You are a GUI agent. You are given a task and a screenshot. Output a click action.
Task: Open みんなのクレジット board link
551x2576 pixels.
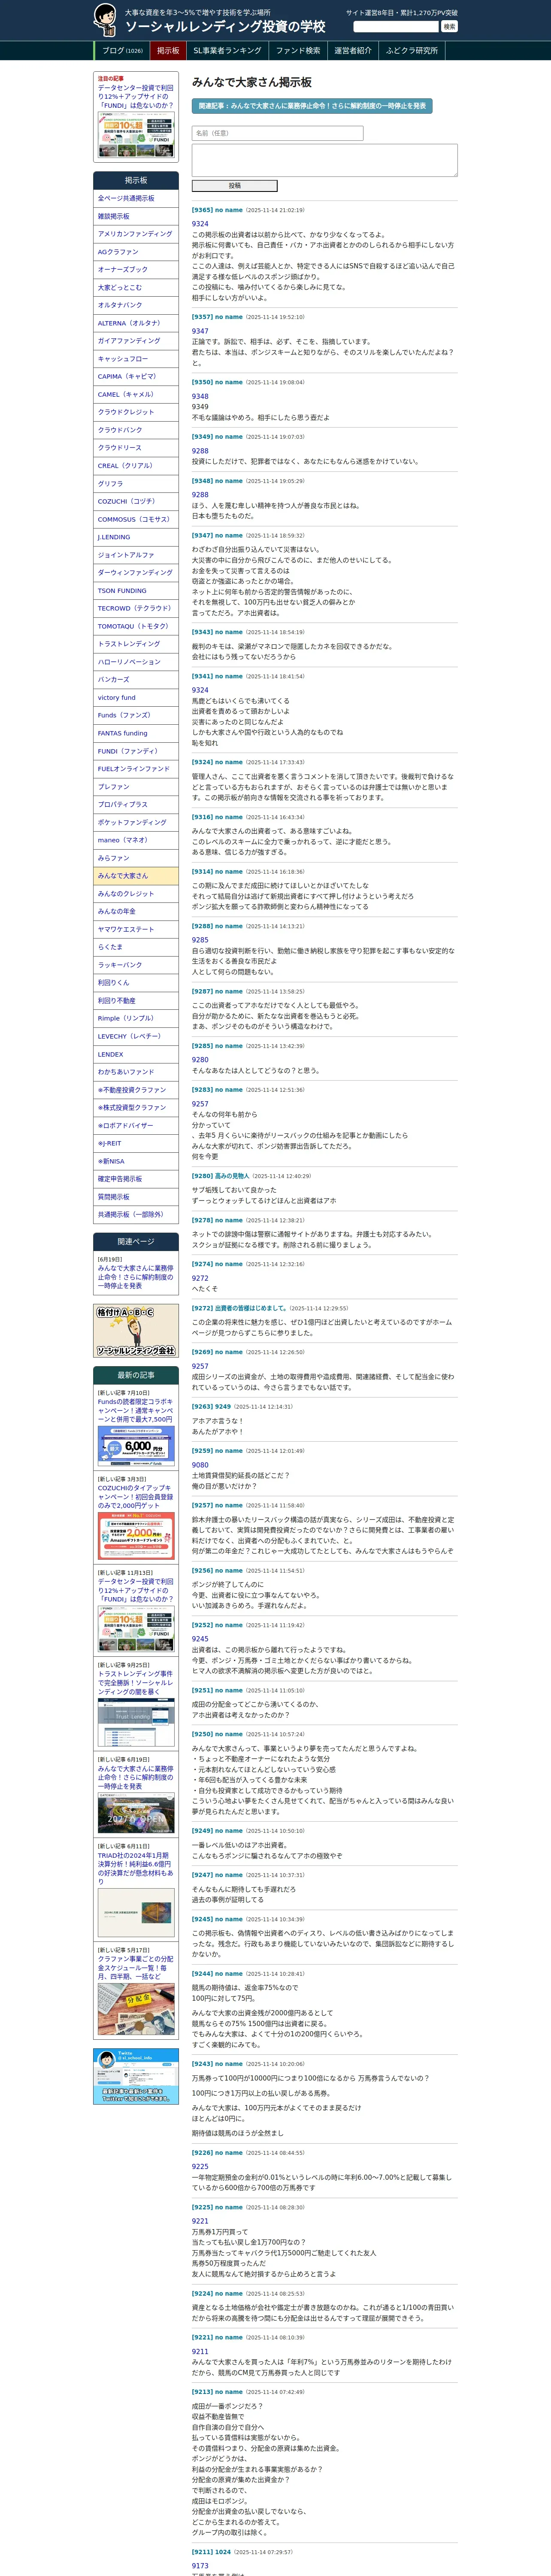(x=136, y=894)
